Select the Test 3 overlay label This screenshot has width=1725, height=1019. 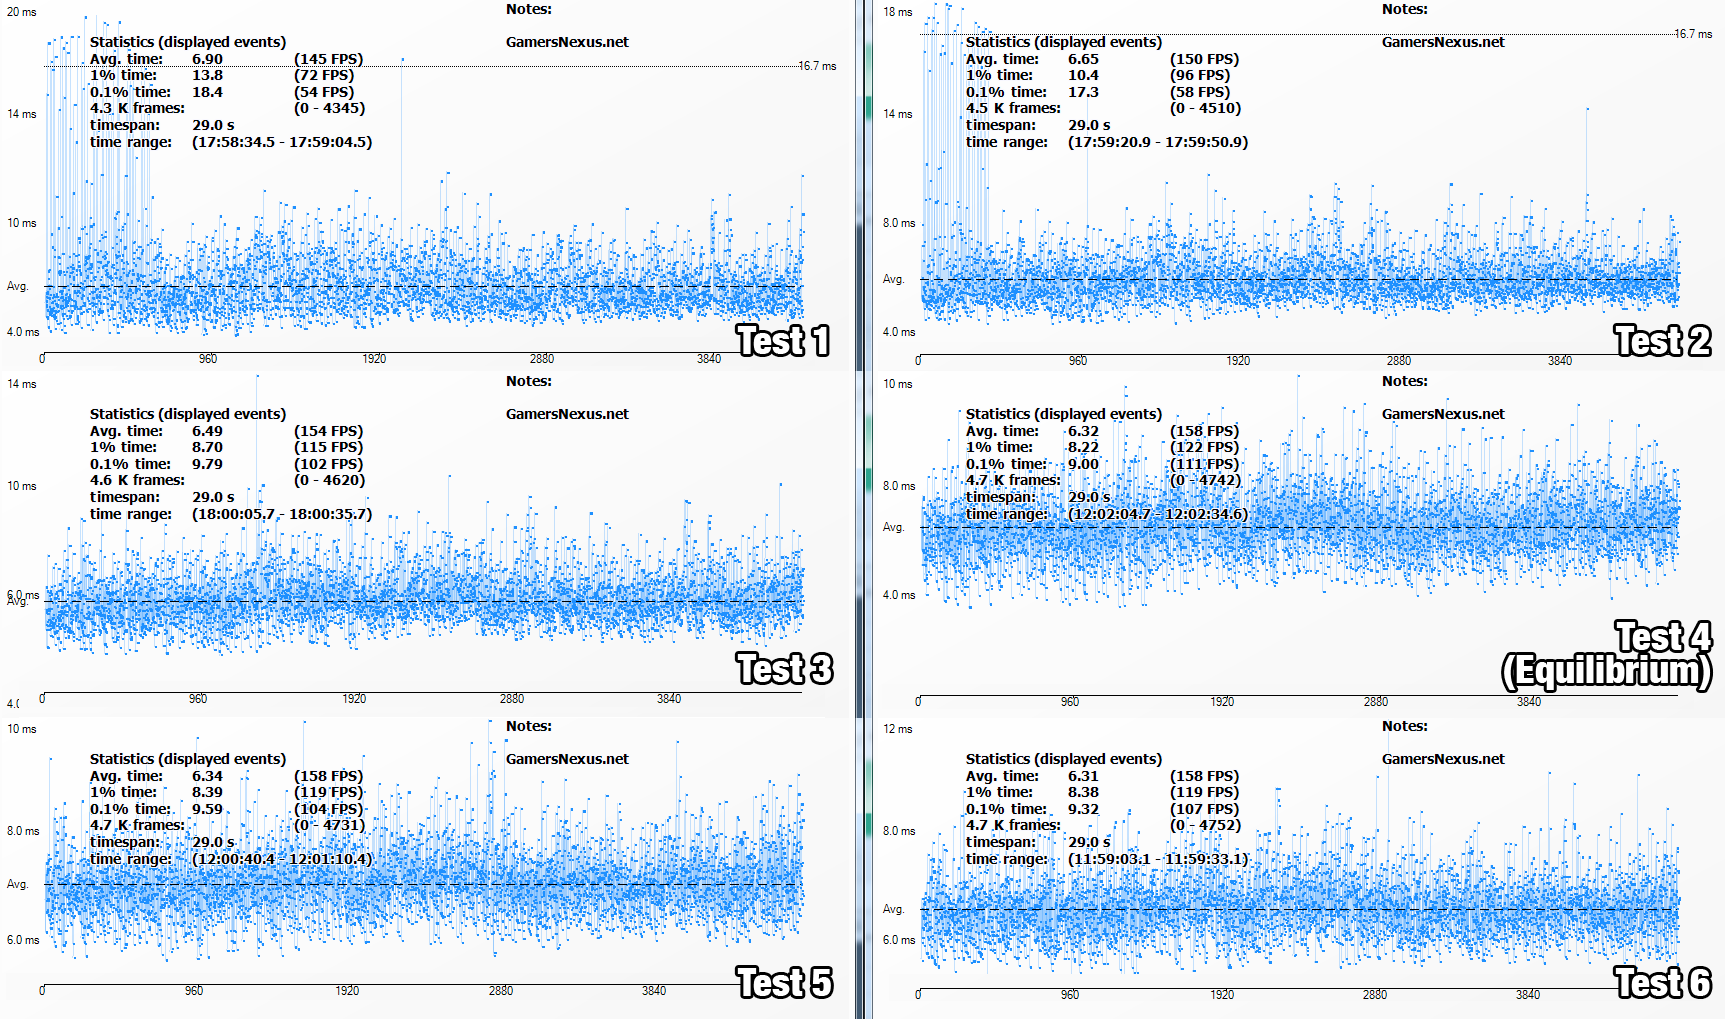pyautogui.click(x=784, y=669)
